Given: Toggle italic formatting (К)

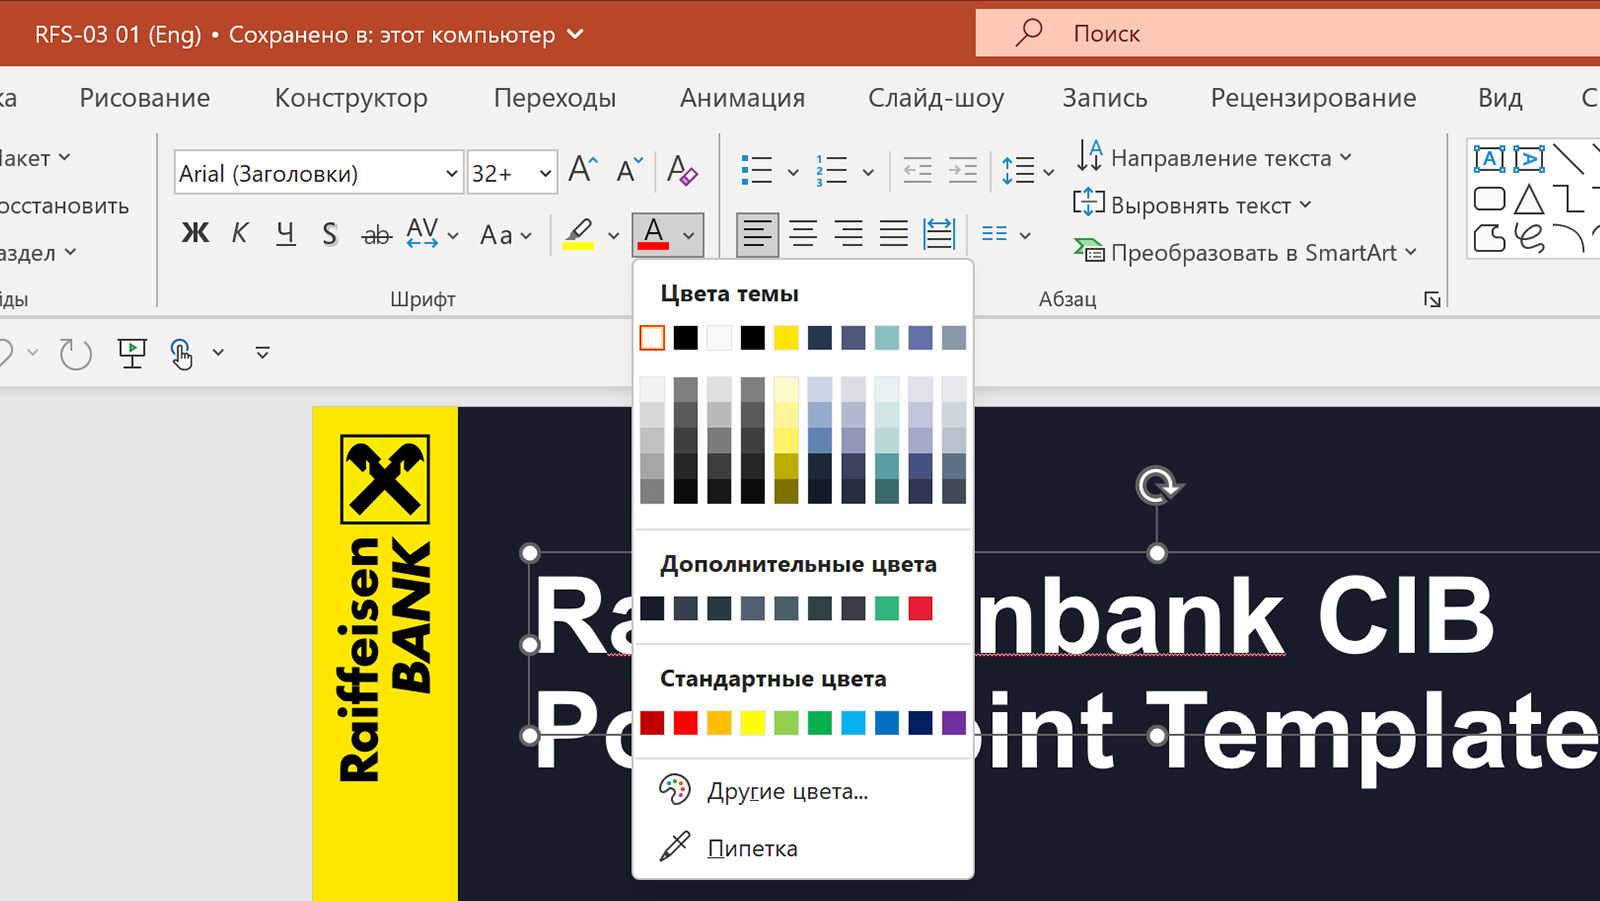Looking at the screenshot, I should pos(240,234).
